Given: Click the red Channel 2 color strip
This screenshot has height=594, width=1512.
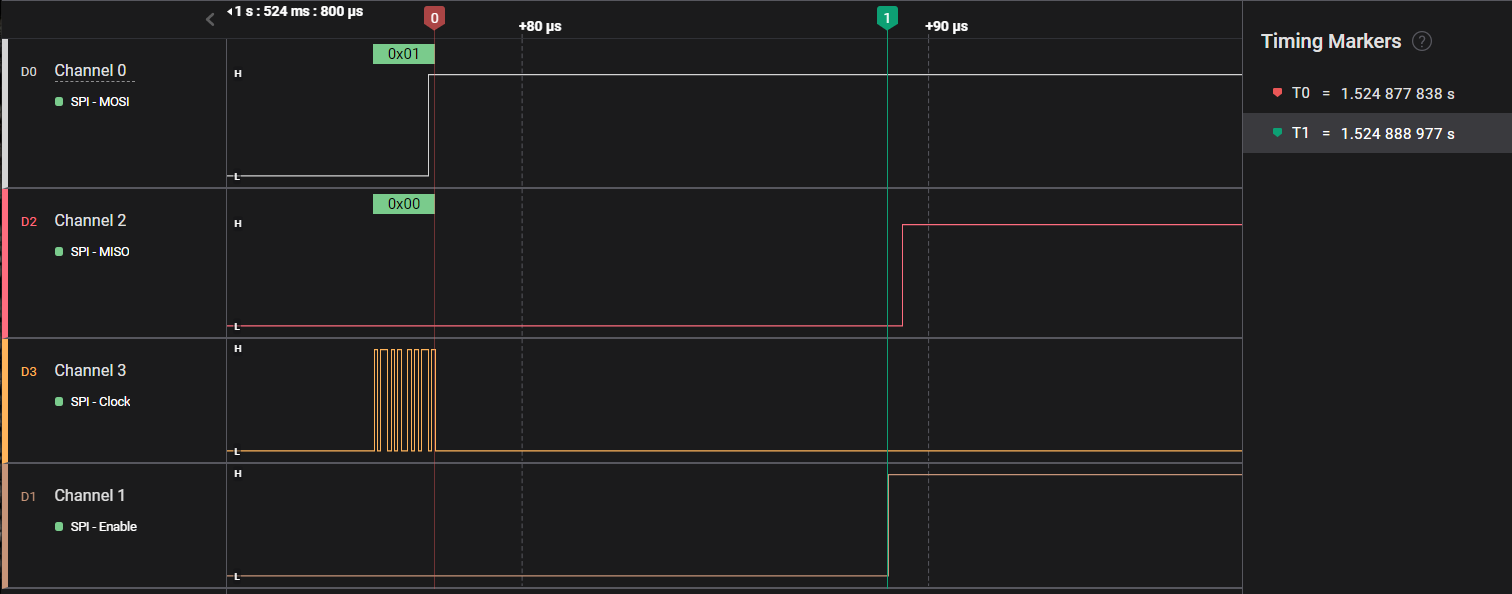Looking at the screenshot, I should click(x=4, y=263).
